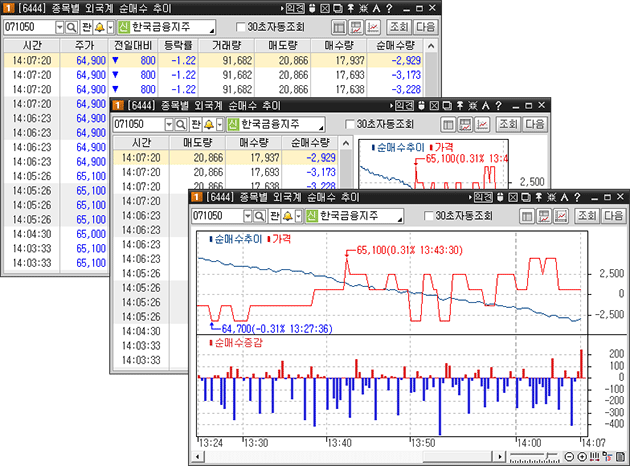Click search magnifier icon in front window
The height and width of the screenshot is (466, 630).
tap(259, 217)
